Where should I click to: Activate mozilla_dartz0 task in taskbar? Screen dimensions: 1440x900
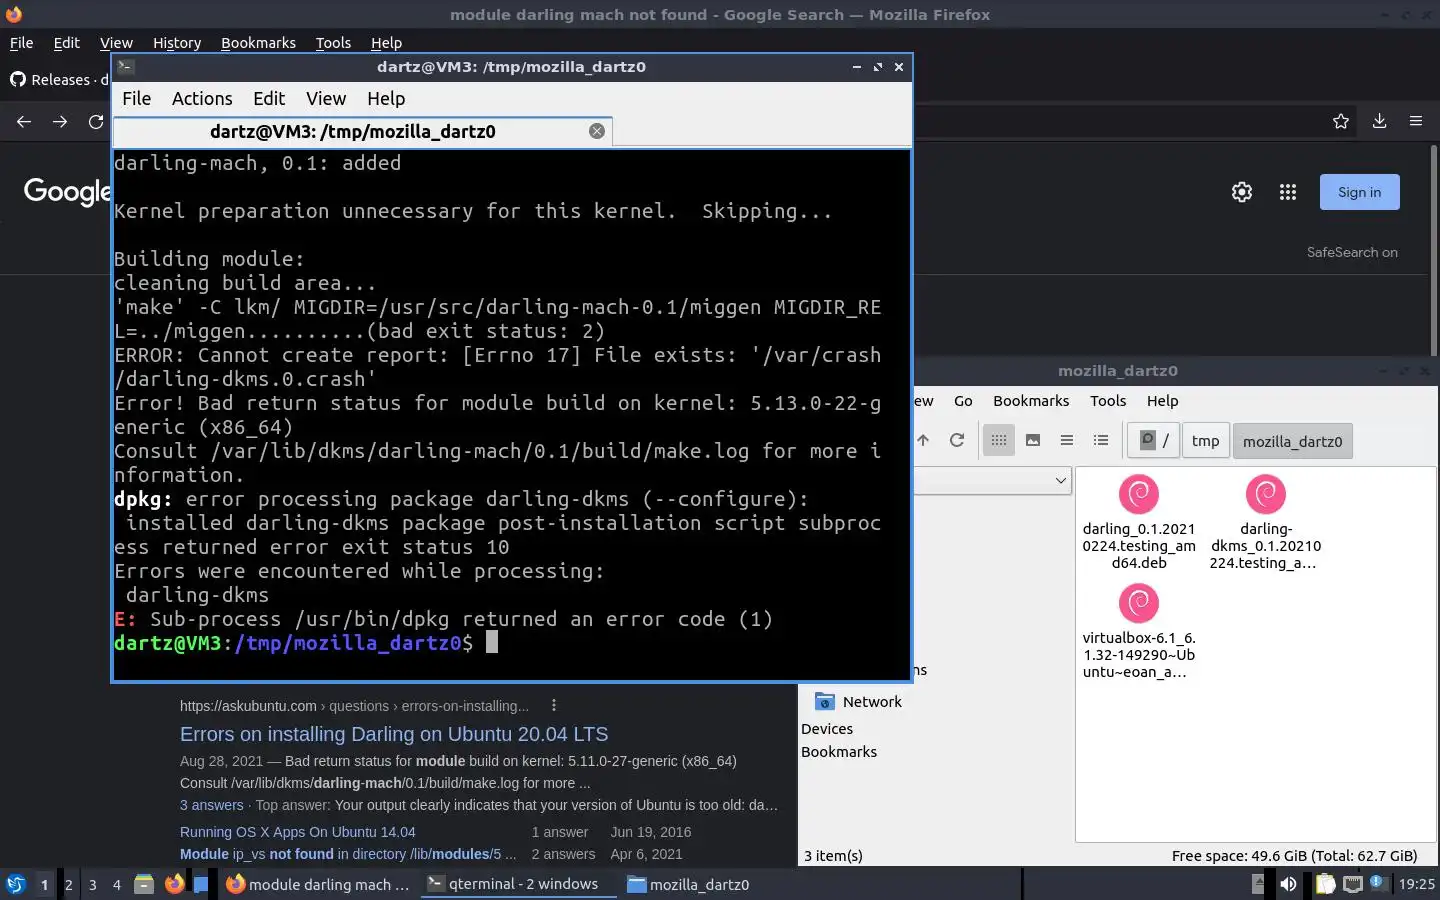pyautogui.click(x=688, y=884)
